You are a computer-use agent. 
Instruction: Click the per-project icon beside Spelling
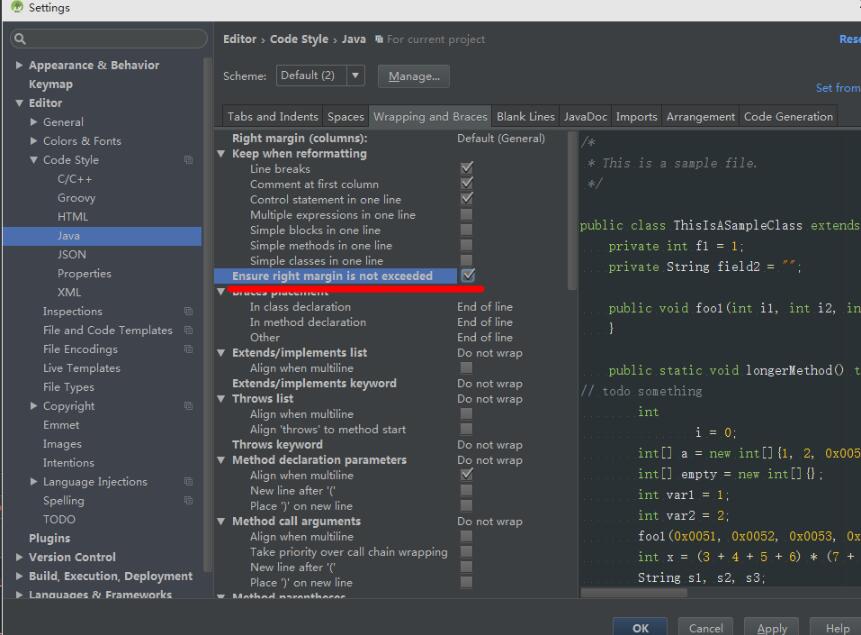click(x=187, y=500)
